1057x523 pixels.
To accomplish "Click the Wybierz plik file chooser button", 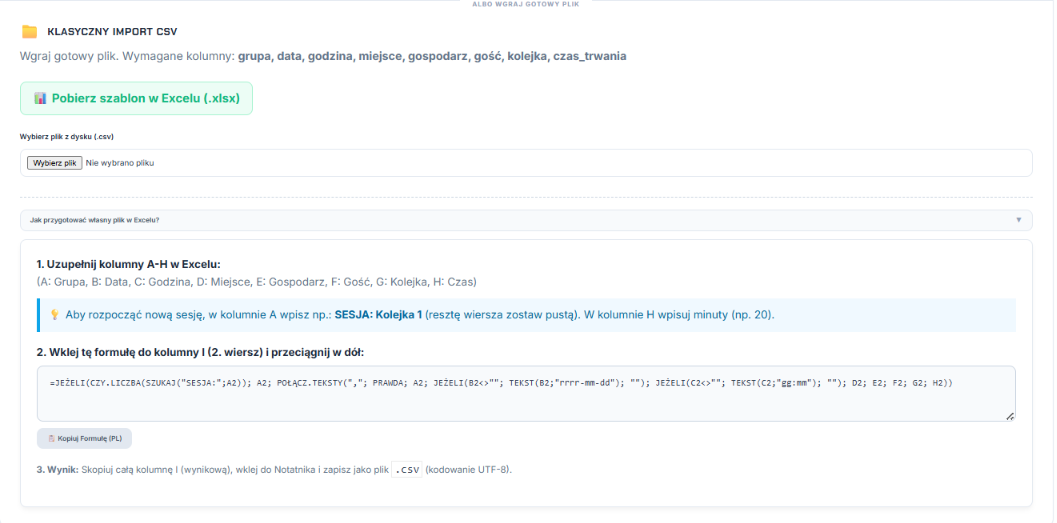I will coord(55,163).
